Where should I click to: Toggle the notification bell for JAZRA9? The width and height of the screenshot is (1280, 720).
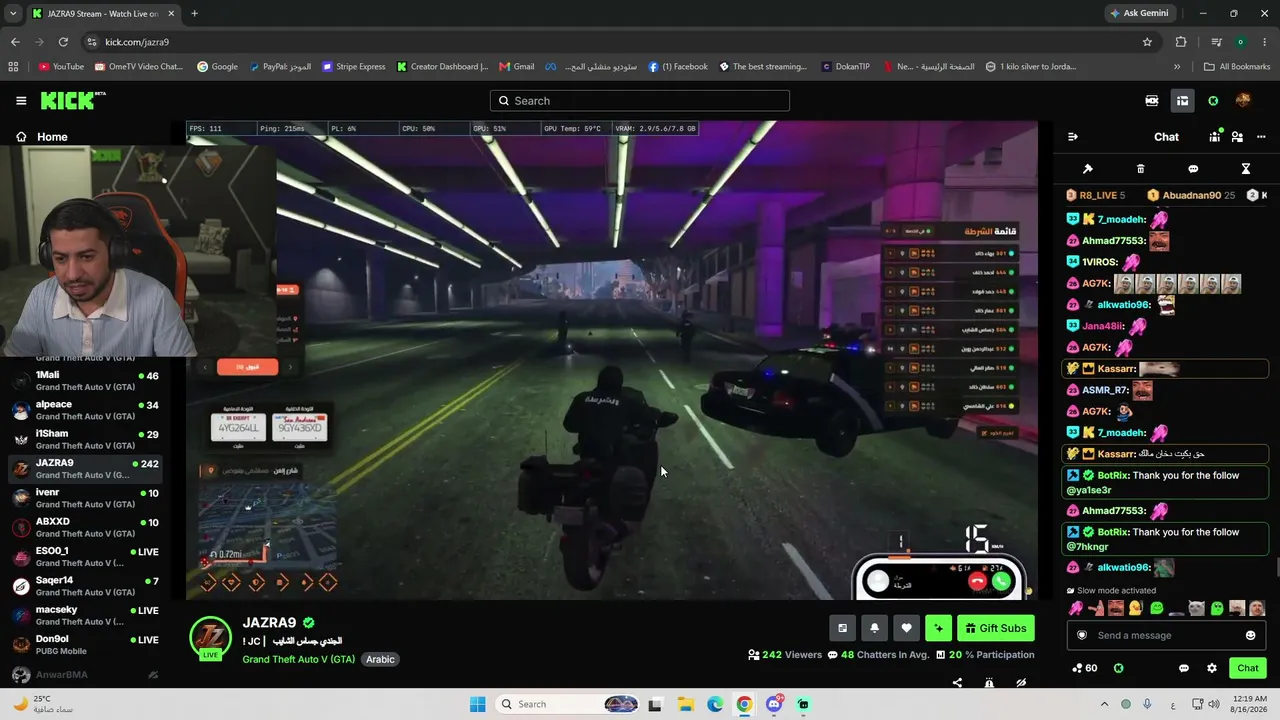tap(874, 628)
